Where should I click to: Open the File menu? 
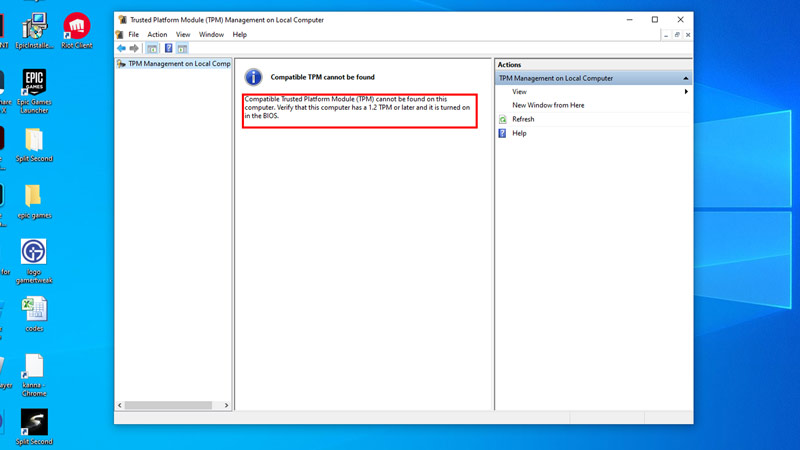(134, 35)
